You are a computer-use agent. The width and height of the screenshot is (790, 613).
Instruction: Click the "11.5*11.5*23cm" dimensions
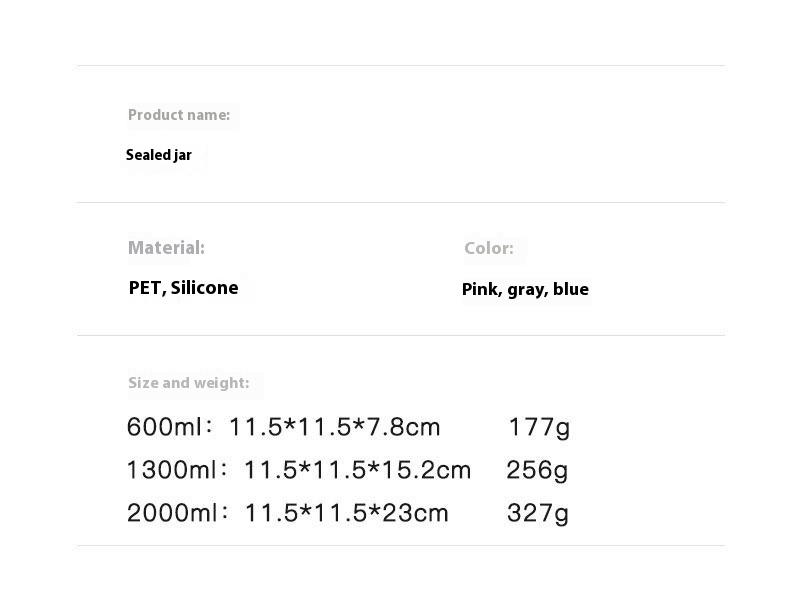point(346,514)
